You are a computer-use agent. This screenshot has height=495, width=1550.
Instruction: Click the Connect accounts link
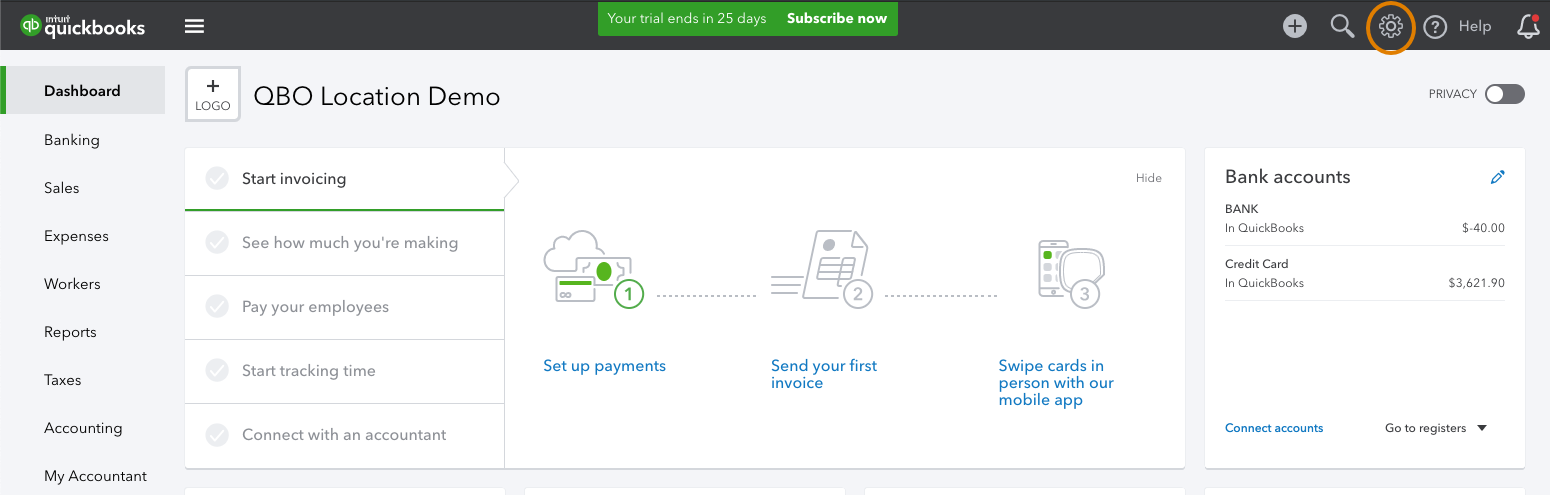(x=1274, y=428)
